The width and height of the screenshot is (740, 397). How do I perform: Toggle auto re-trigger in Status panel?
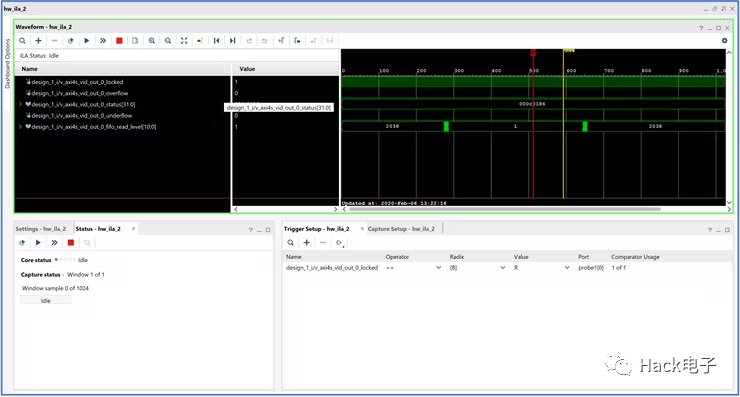22,243
